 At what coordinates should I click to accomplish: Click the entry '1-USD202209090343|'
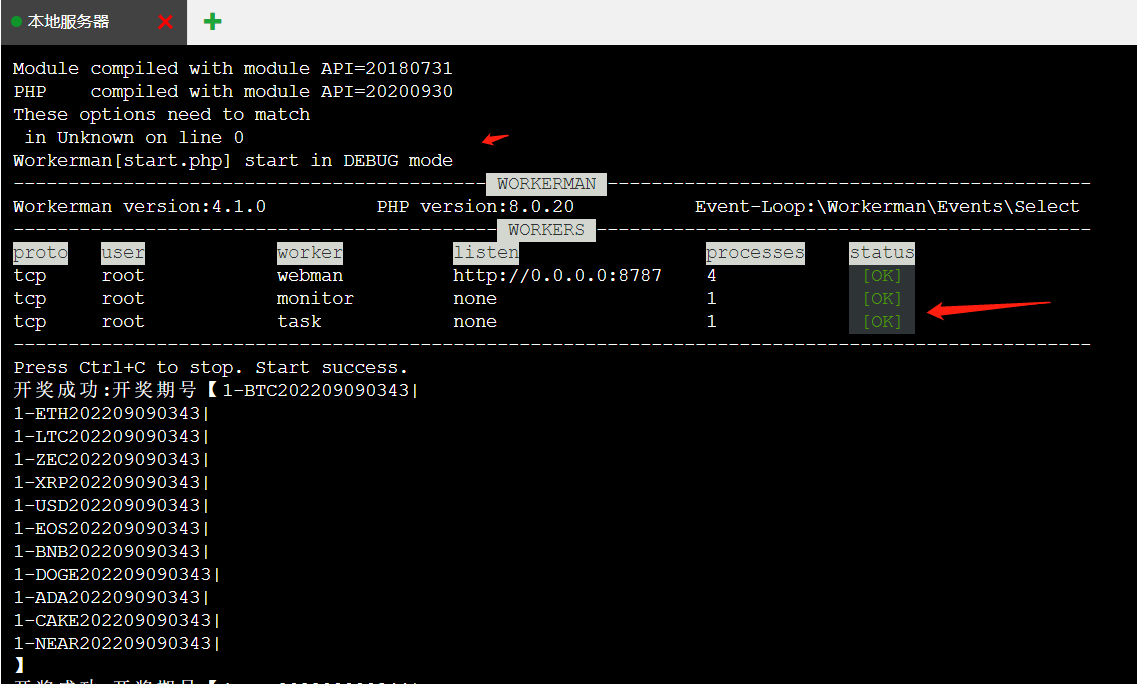coord(112,506)
